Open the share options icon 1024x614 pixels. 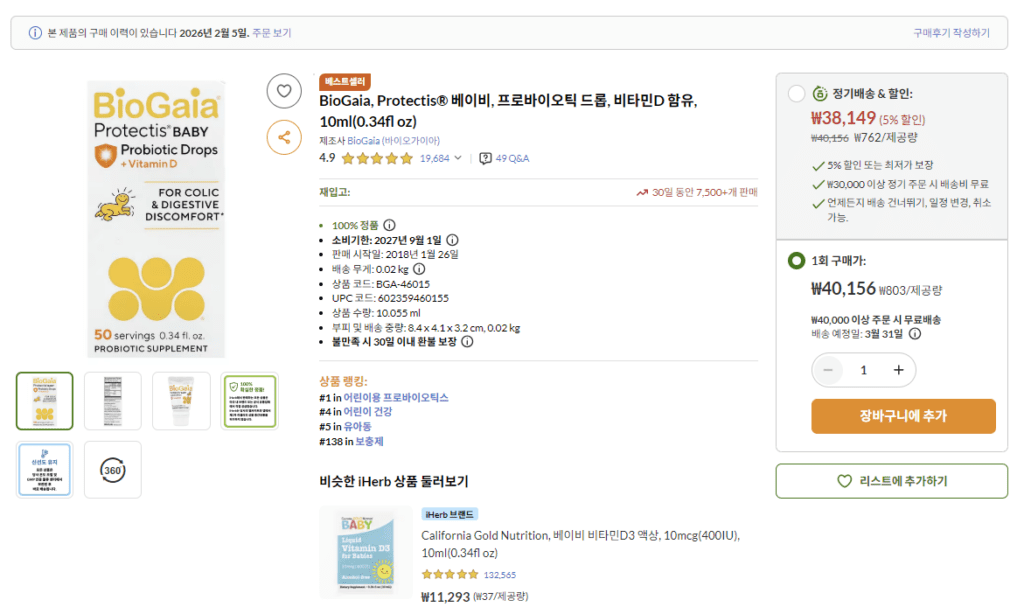284,136
